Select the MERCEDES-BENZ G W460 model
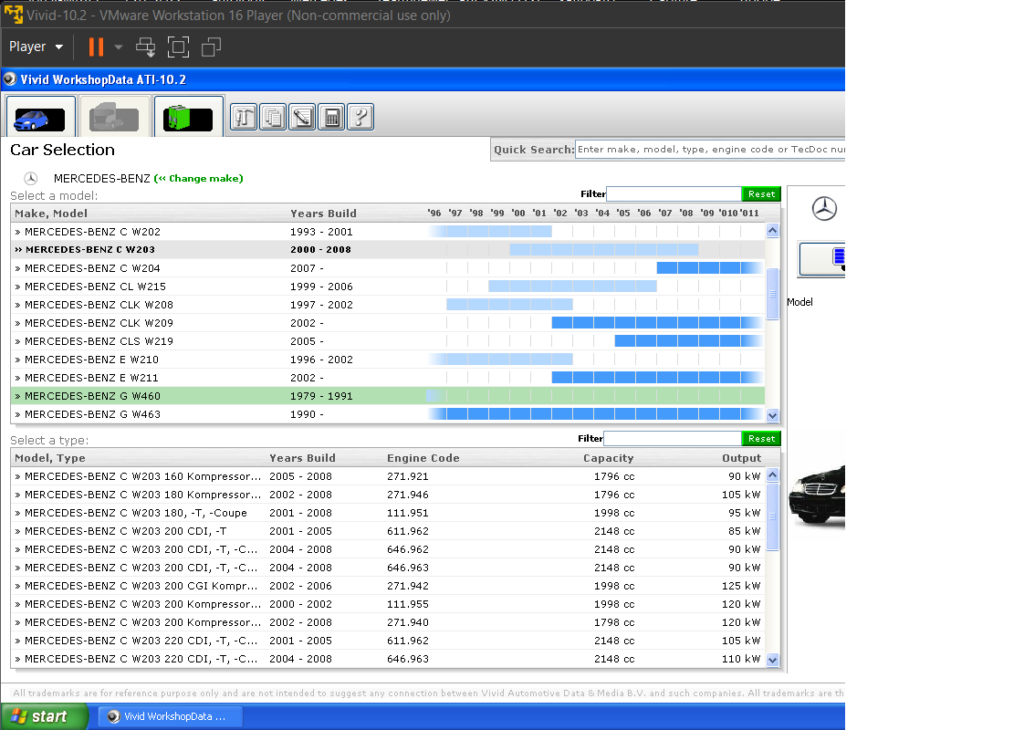Screen dimensions: 1024x730 tap(388, 396)
